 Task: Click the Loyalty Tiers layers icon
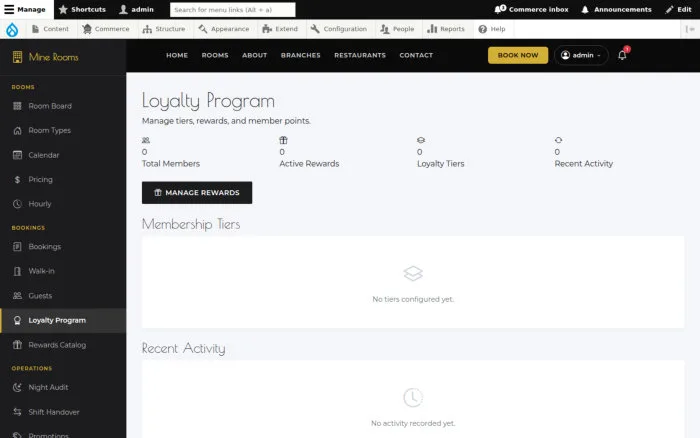pos(421,140)
